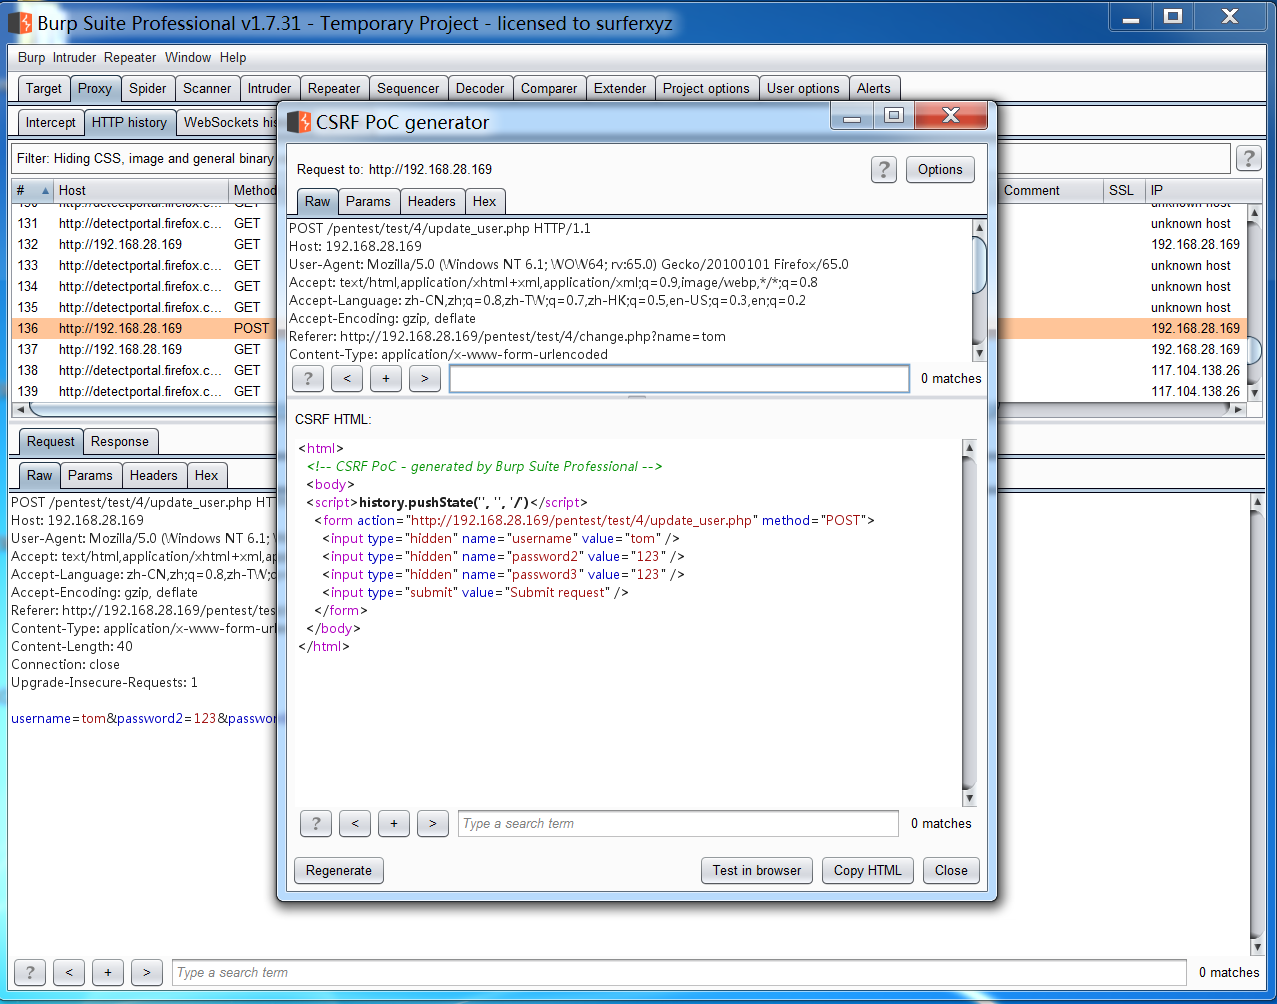Open the Repeater tool tab

pos(334,88)
